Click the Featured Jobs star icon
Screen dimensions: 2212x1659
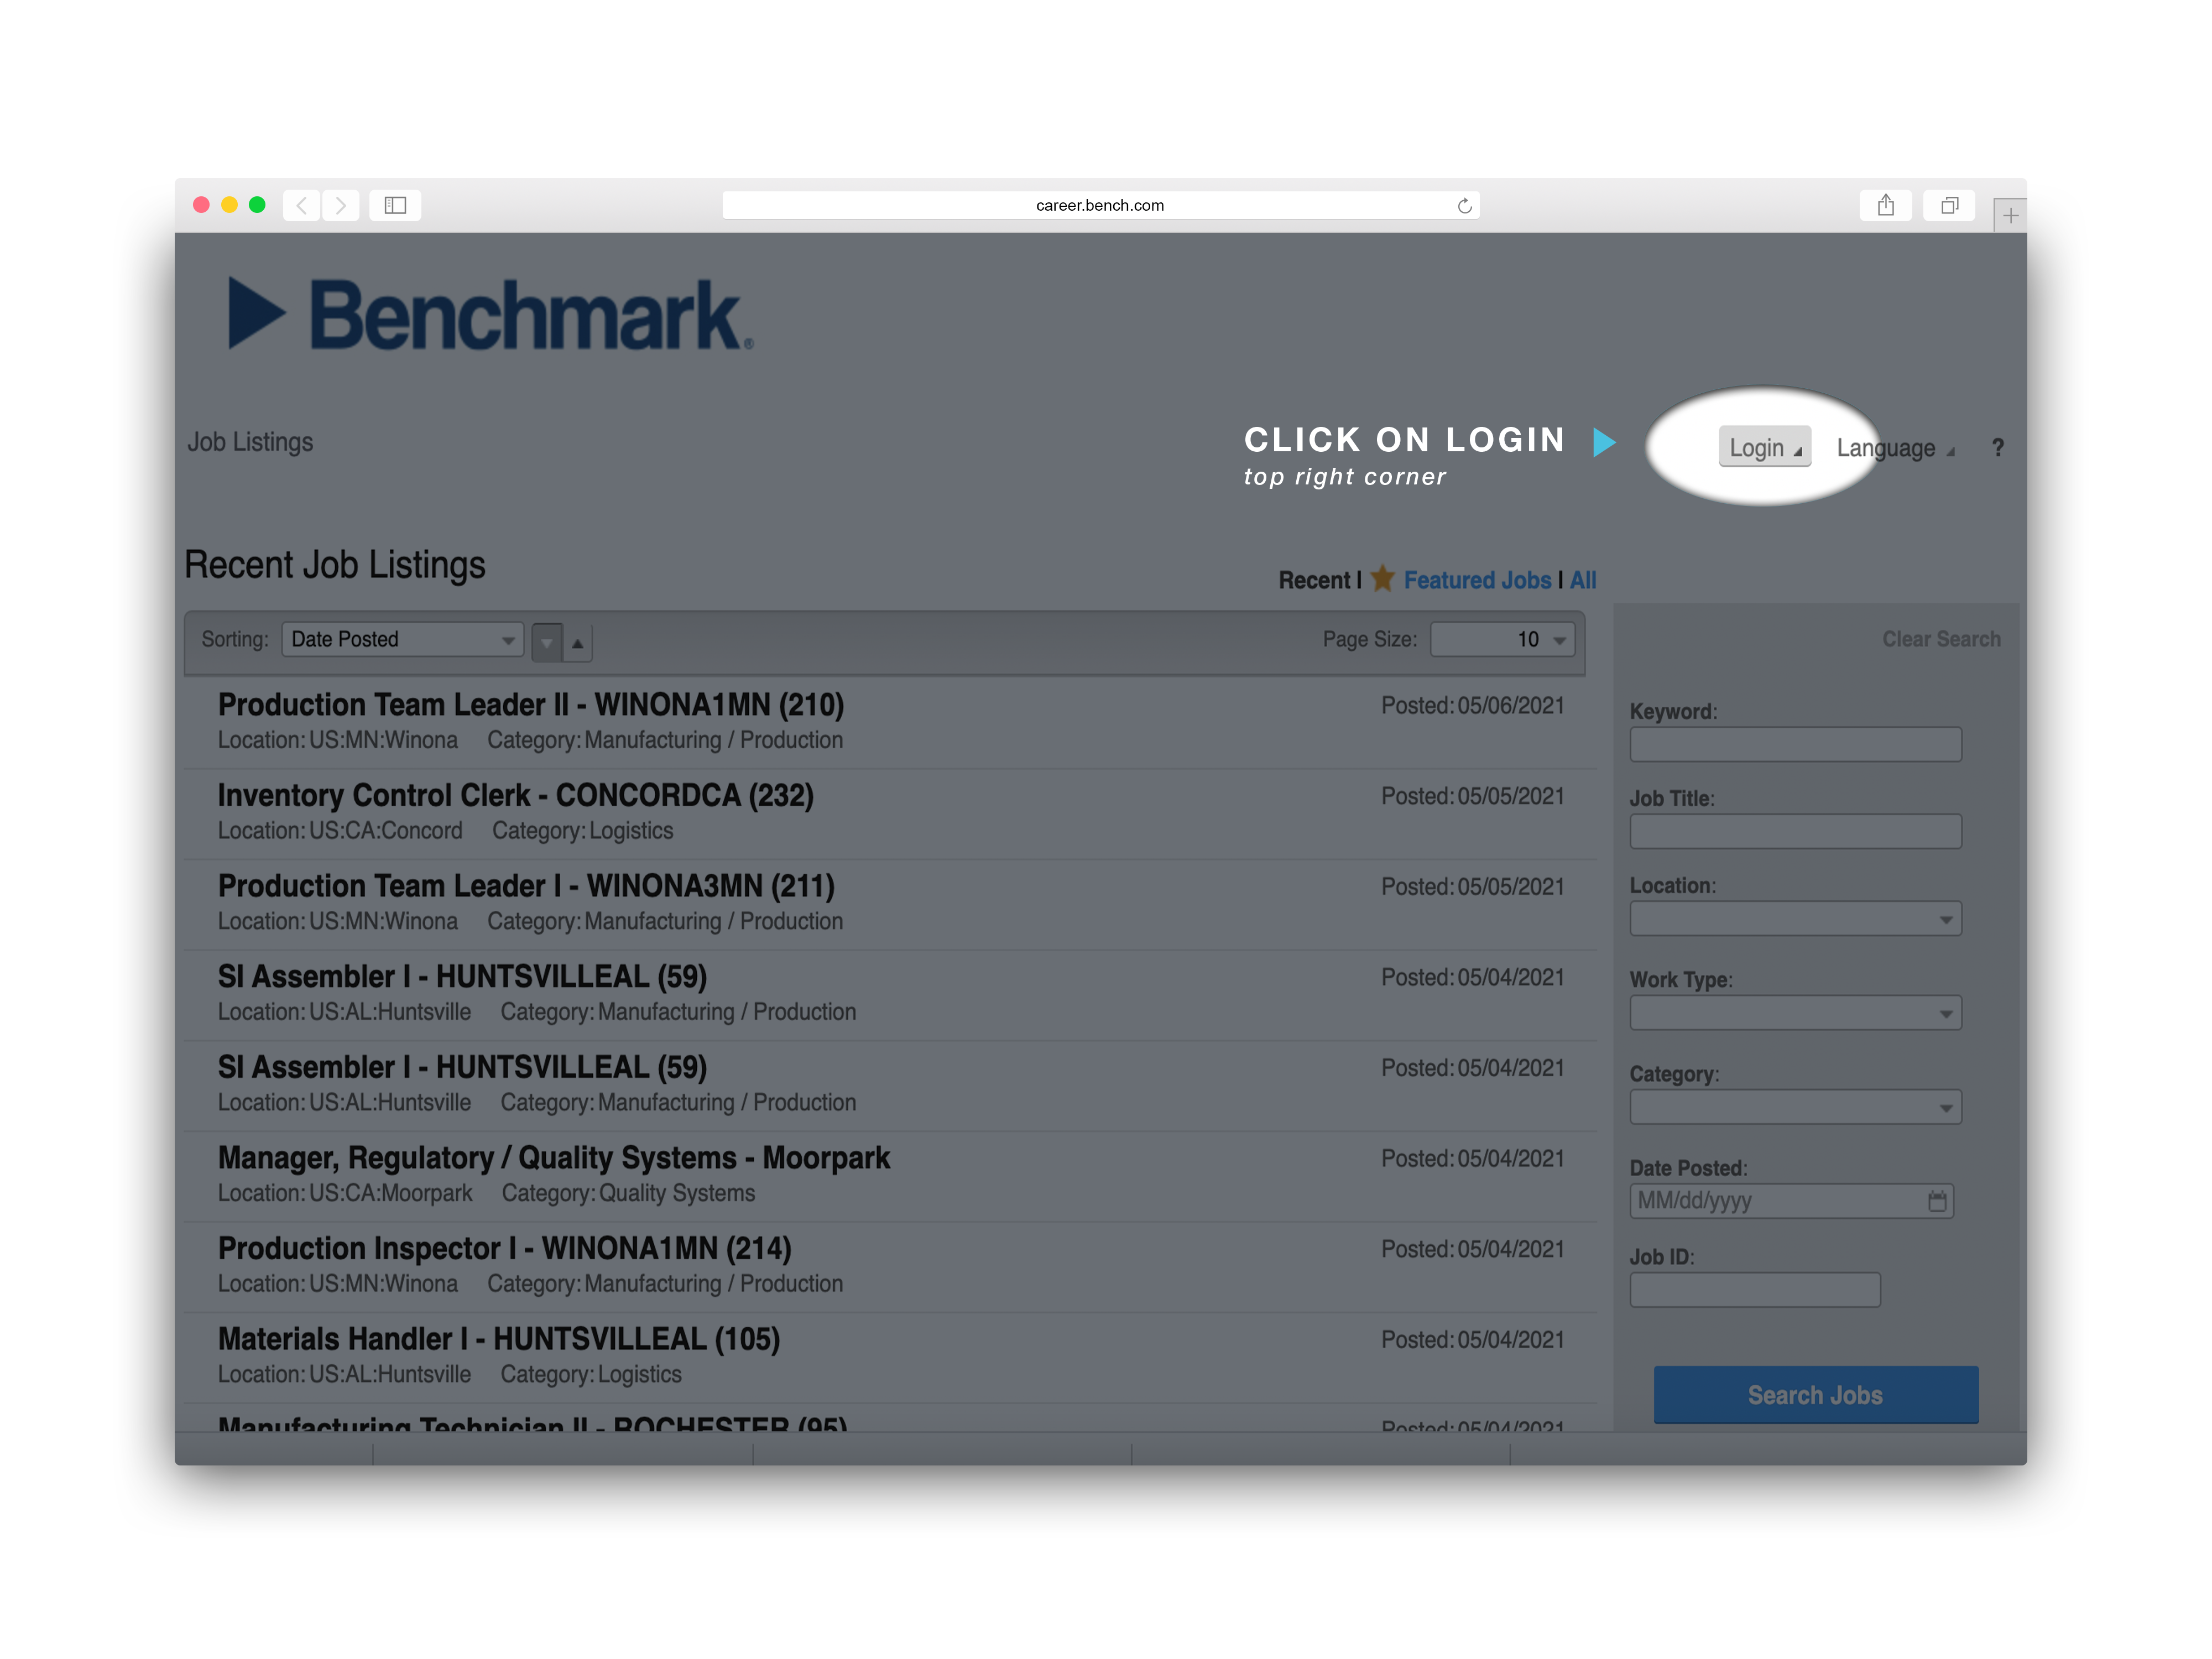point(1382,579)
